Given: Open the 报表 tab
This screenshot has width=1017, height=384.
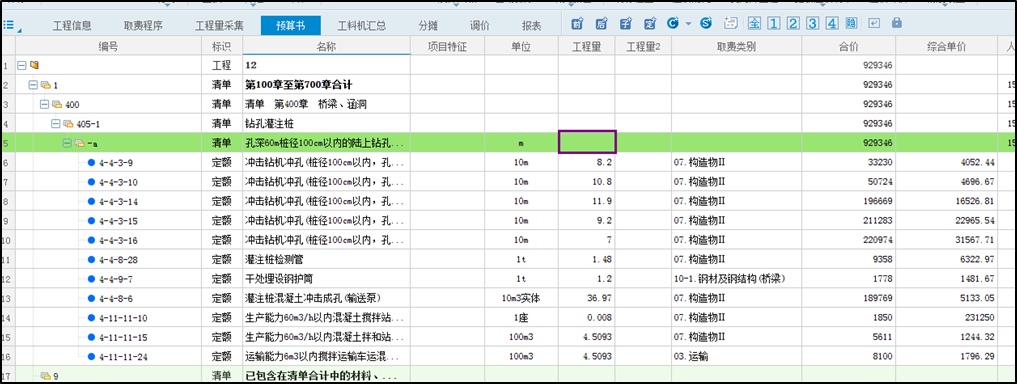Looking at the screenshot, I should click(x=532, y=26).
